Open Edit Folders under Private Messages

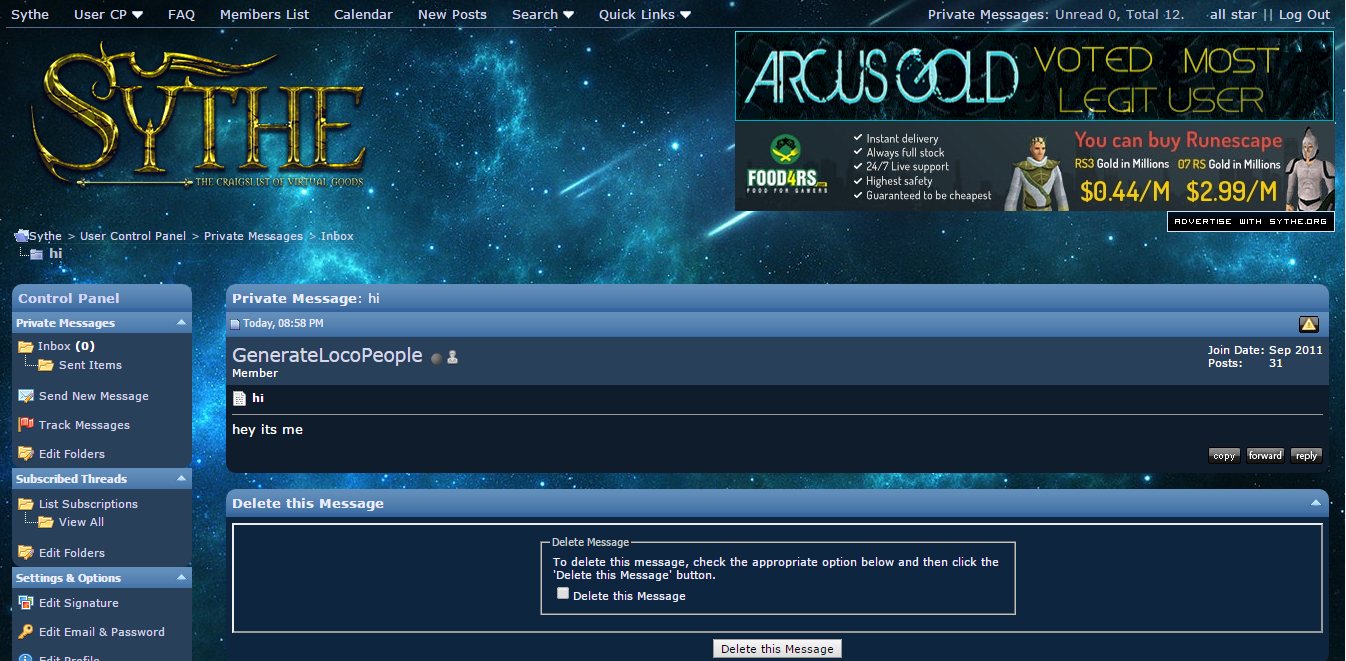click(72, 454)
